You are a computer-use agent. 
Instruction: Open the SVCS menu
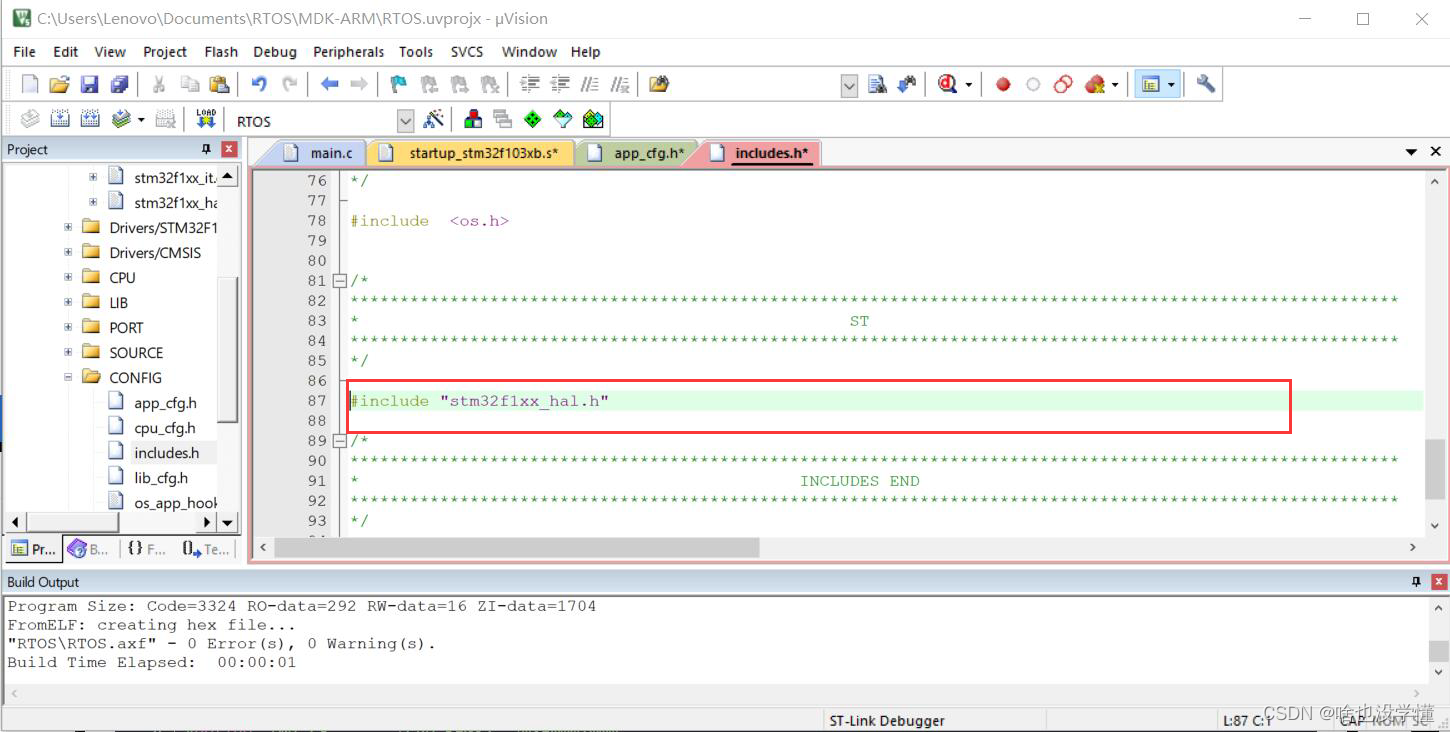(x=467, y=52)
